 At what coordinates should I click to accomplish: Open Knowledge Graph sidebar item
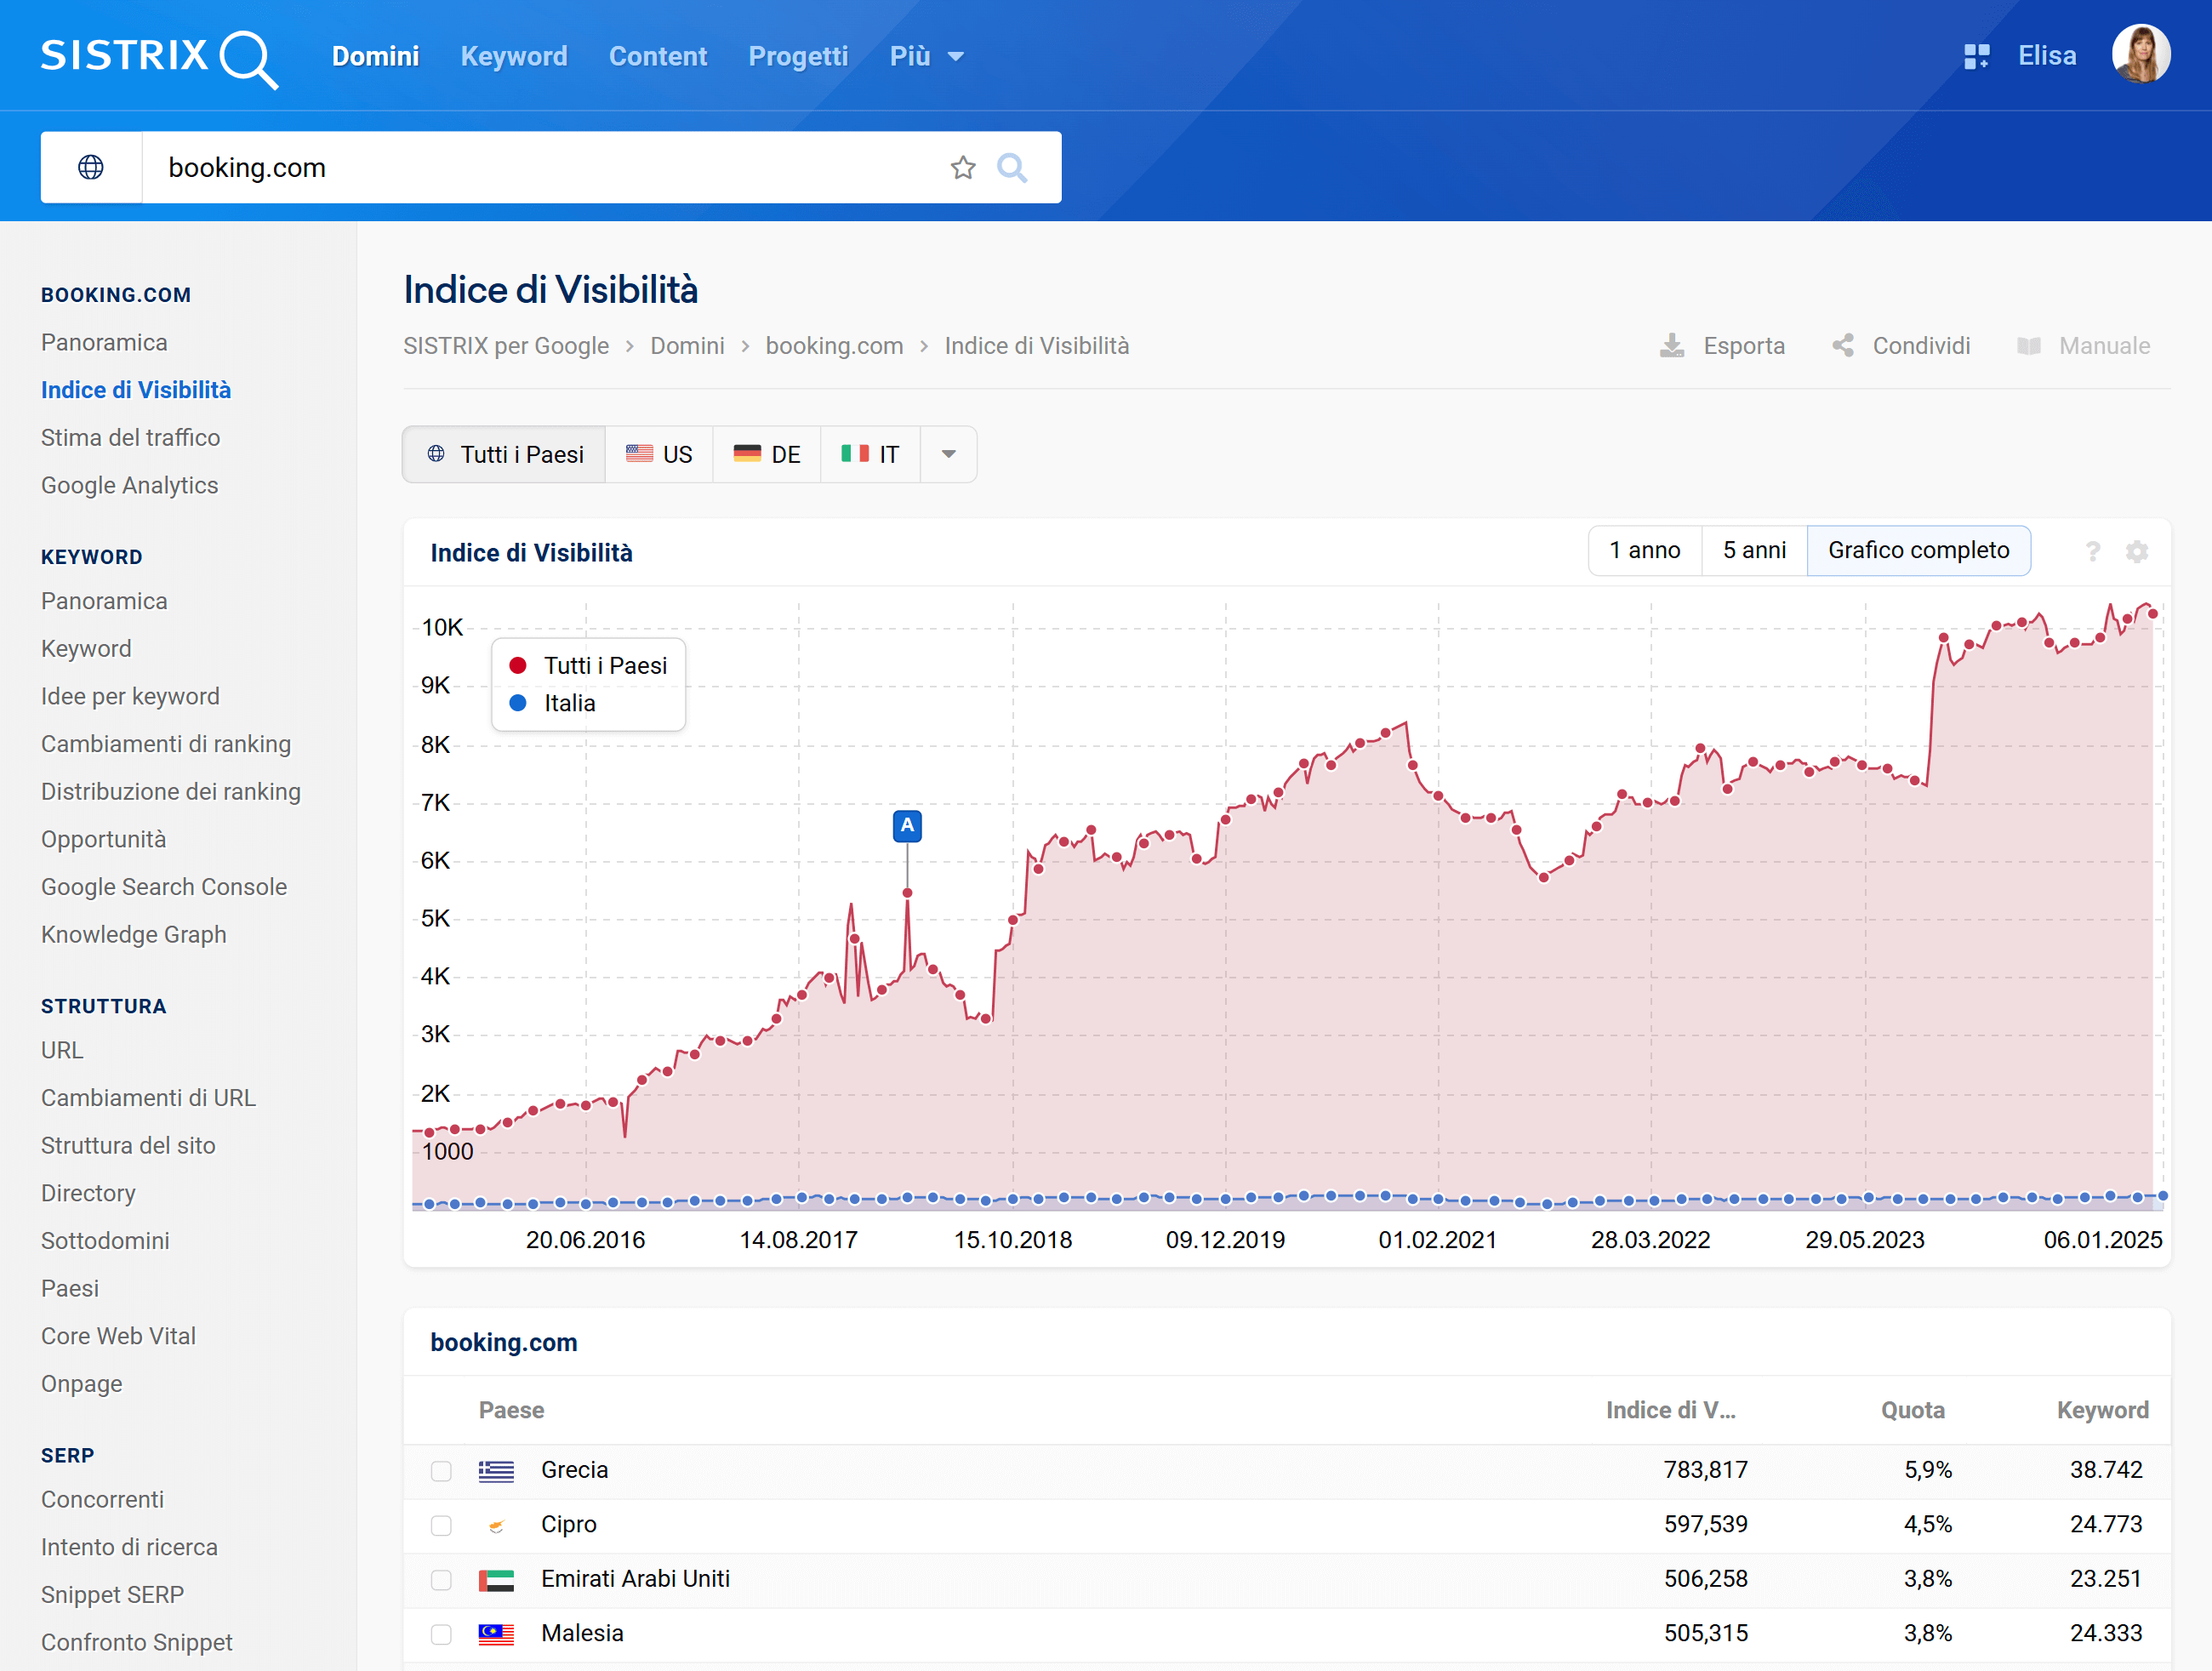click(133, 934)
